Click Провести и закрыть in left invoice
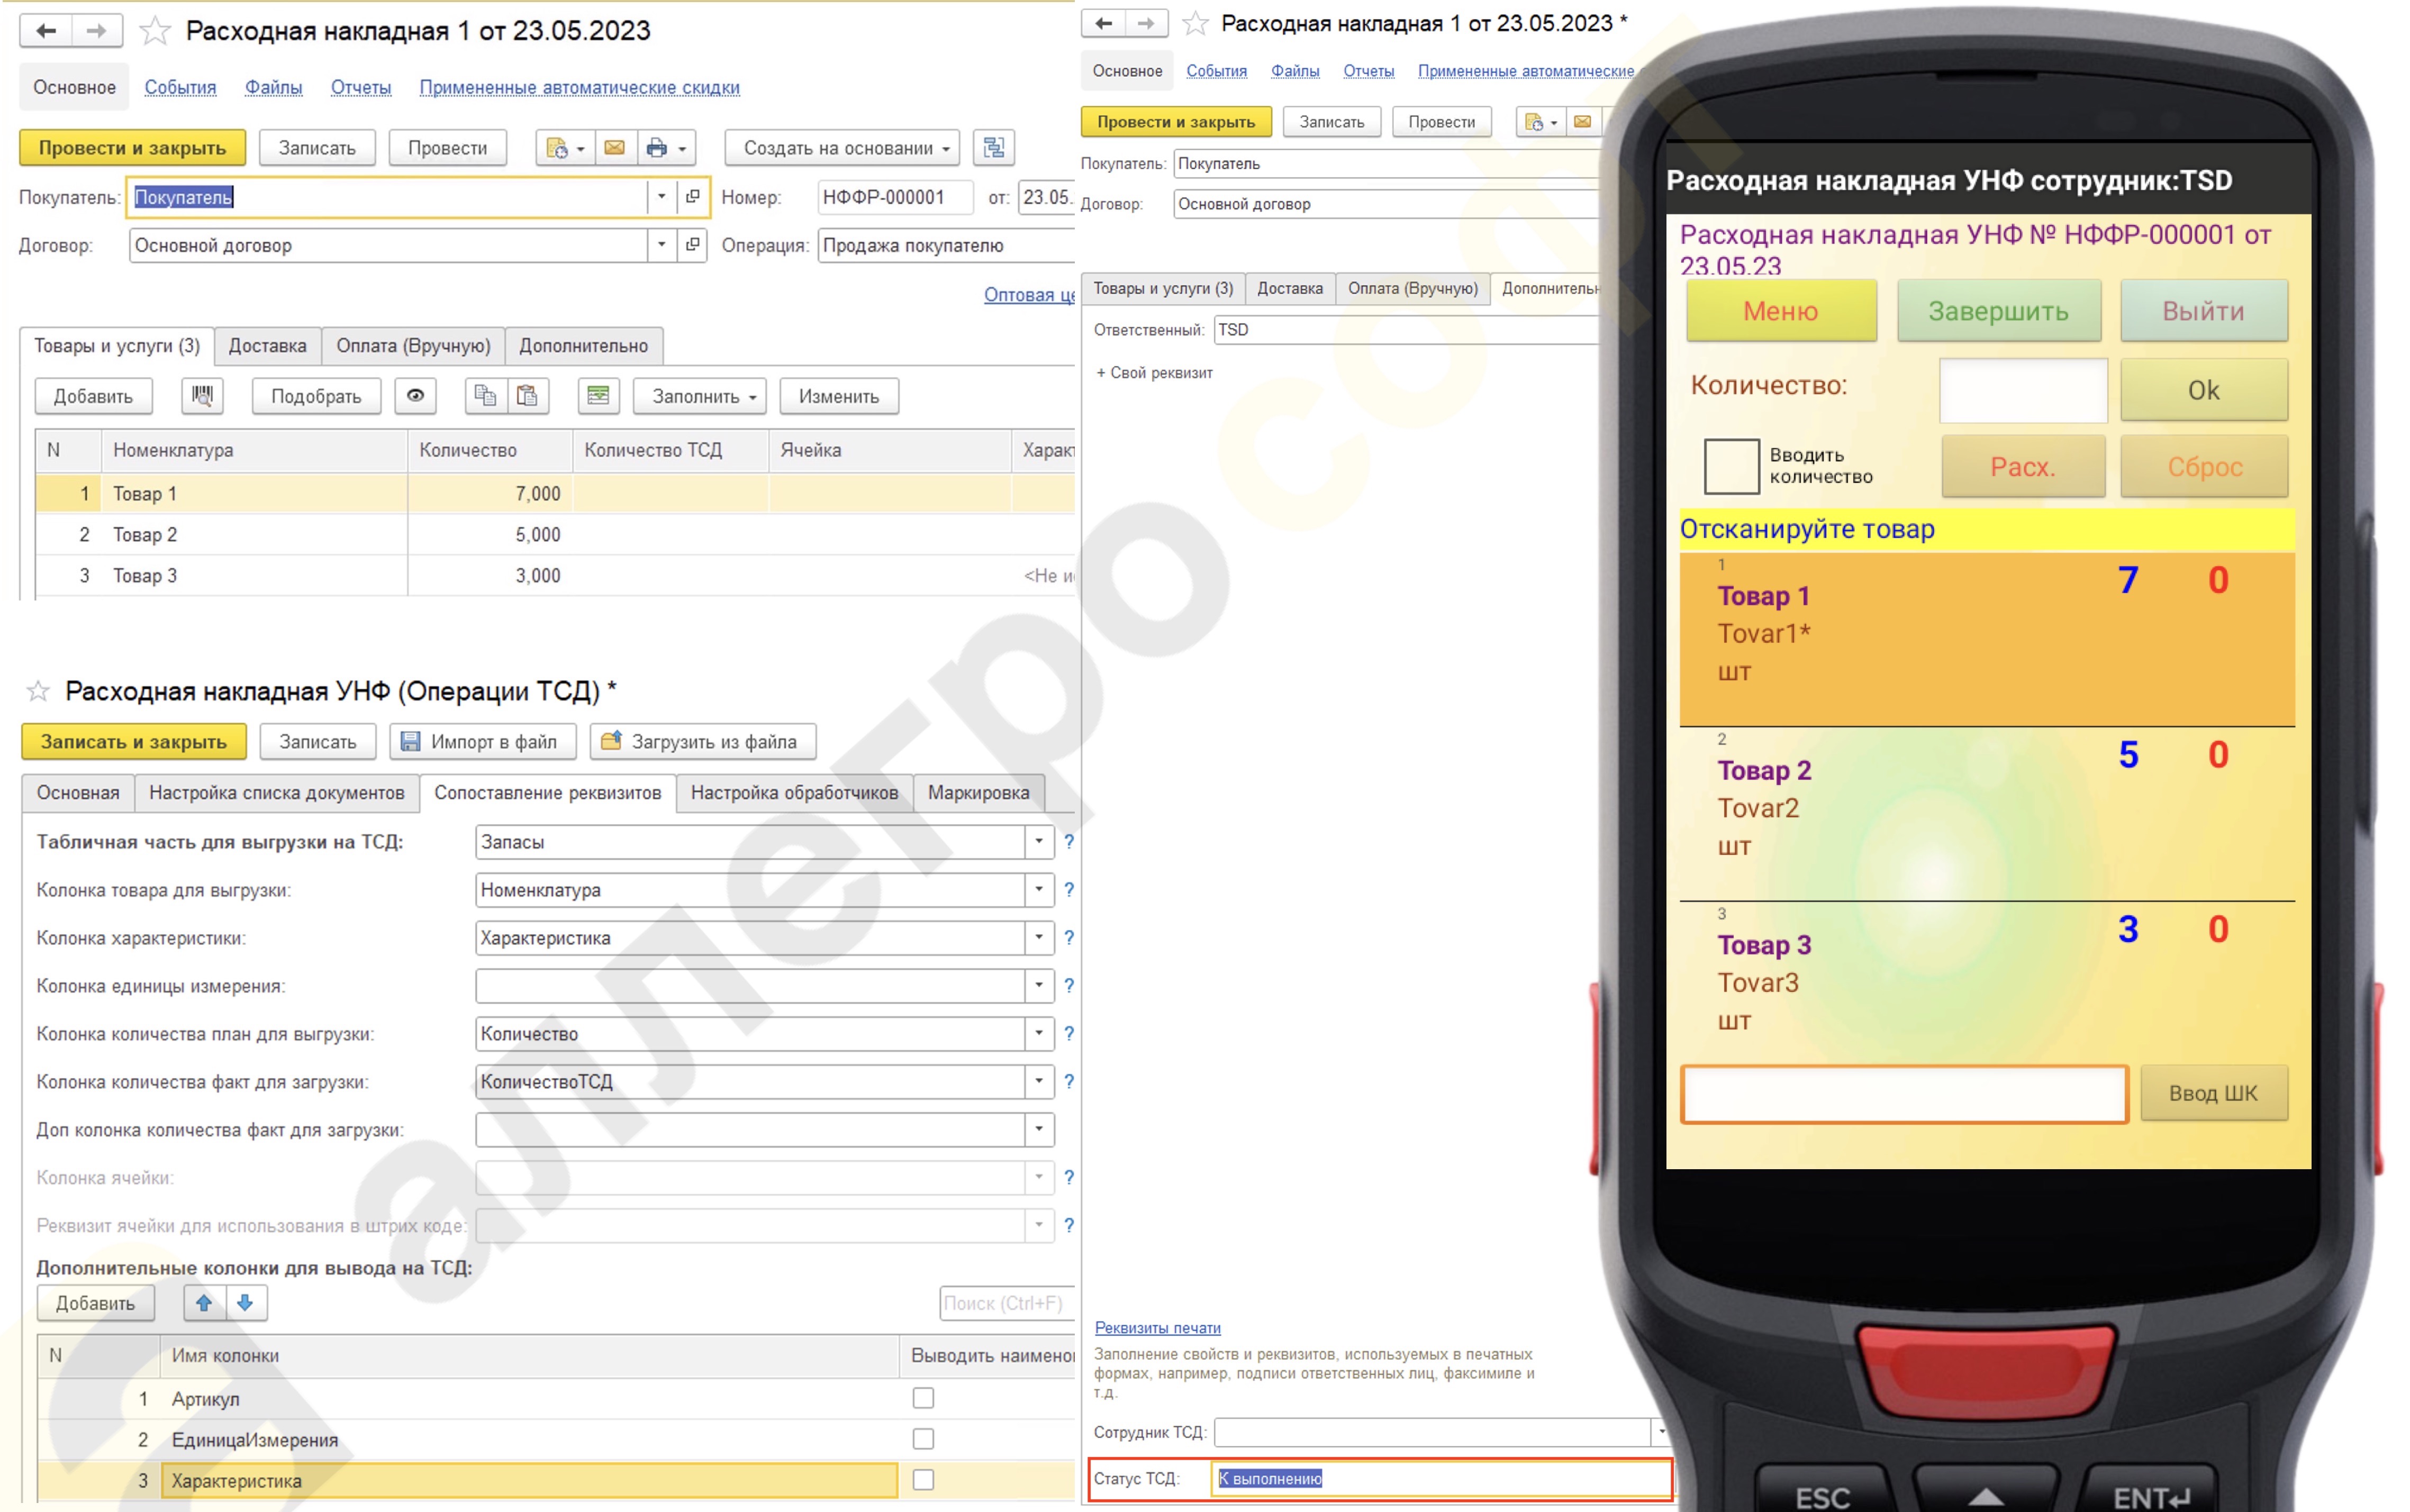This screenshot has height=1512, width=2410. coord(132,148)
